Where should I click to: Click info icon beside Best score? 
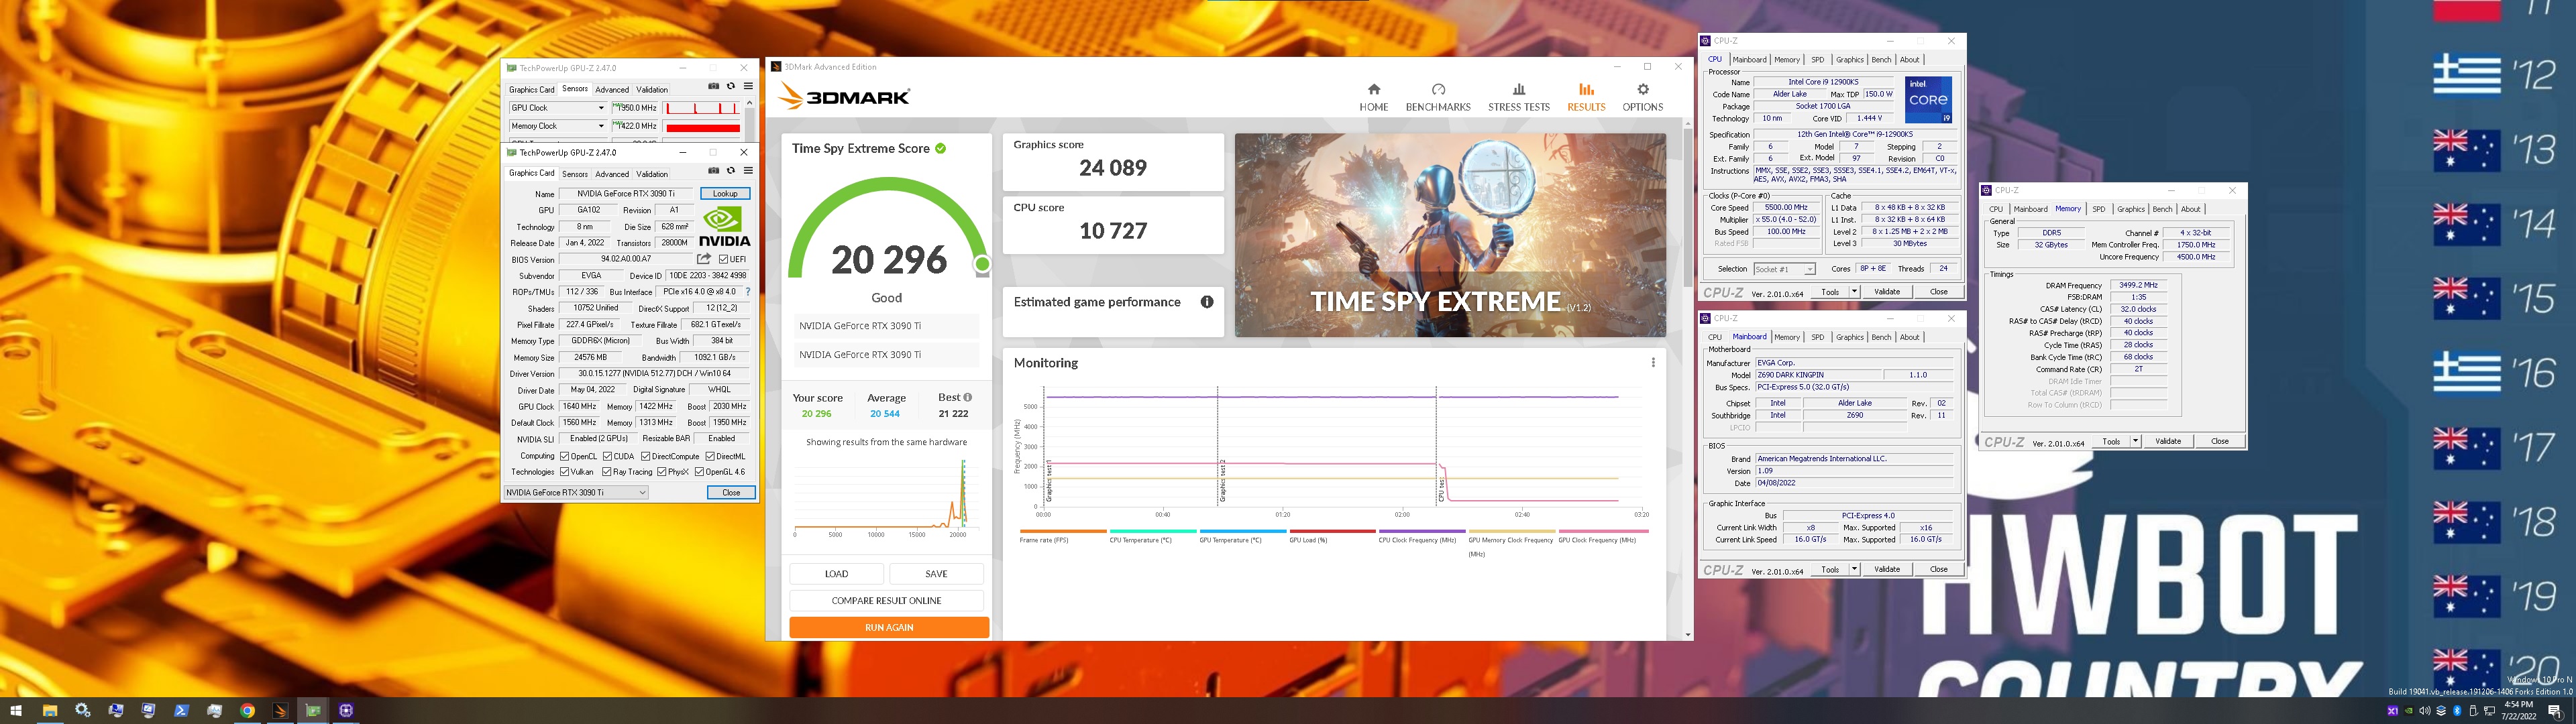(x=967, y=397)
